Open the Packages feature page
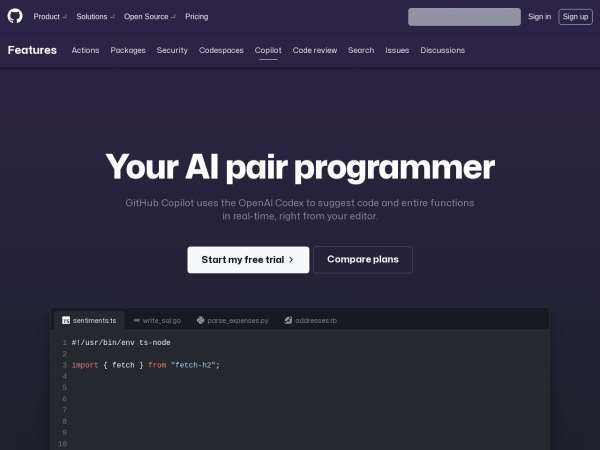The width and height of the screenshot is (600, 450). click(x=128, y=50)
